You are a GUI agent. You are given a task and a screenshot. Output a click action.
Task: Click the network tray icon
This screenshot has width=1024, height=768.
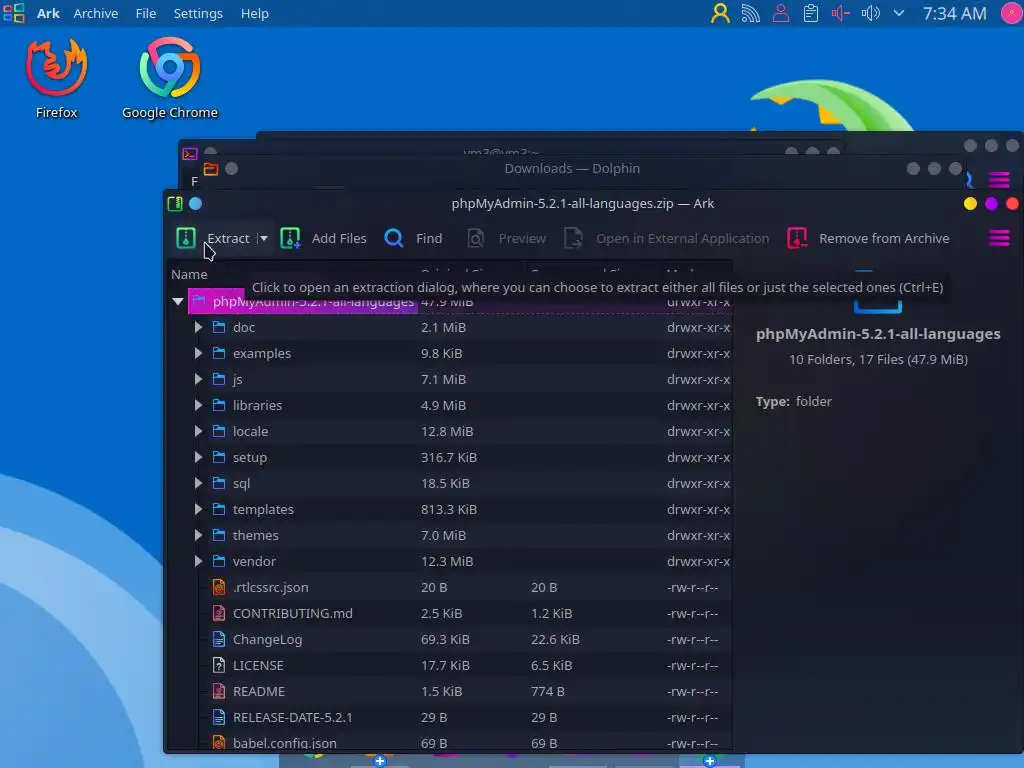point(750,13)
